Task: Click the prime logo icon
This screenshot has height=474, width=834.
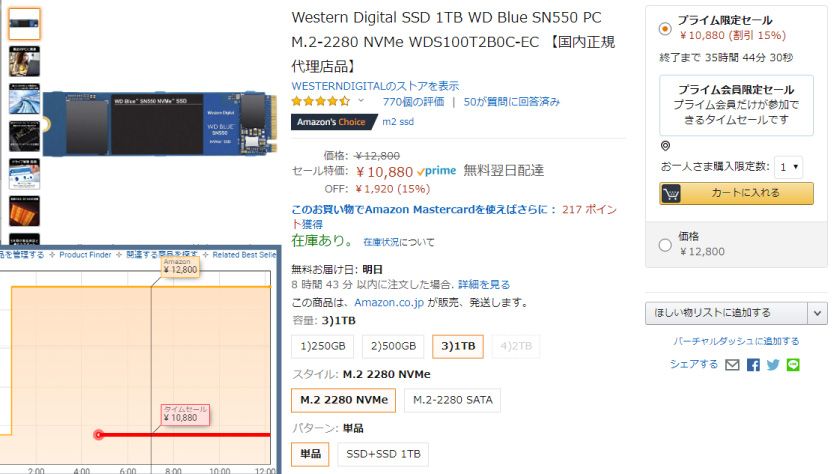Action: pos(436,171)
